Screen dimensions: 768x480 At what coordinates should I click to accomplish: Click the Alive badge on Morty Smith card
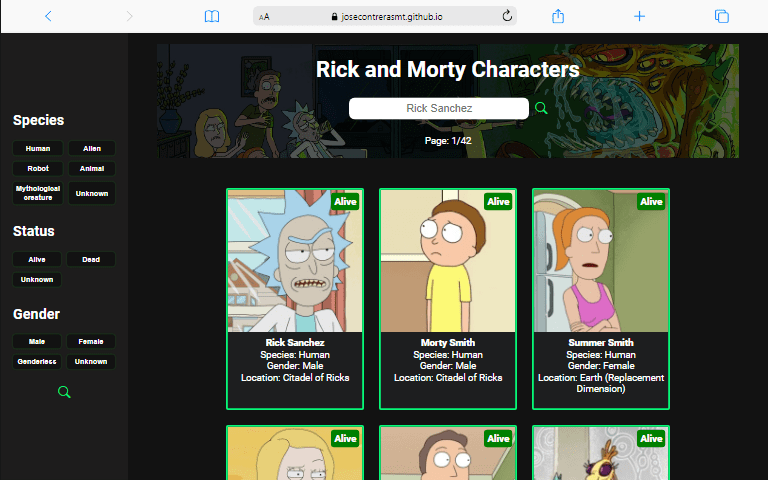coord(498,201)
